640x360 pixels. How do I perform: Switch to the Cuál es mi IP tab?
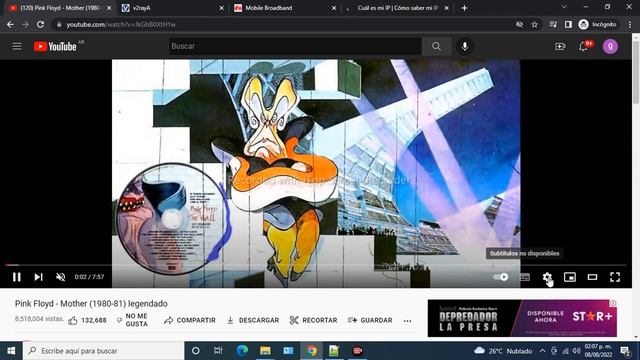(398, 8)
